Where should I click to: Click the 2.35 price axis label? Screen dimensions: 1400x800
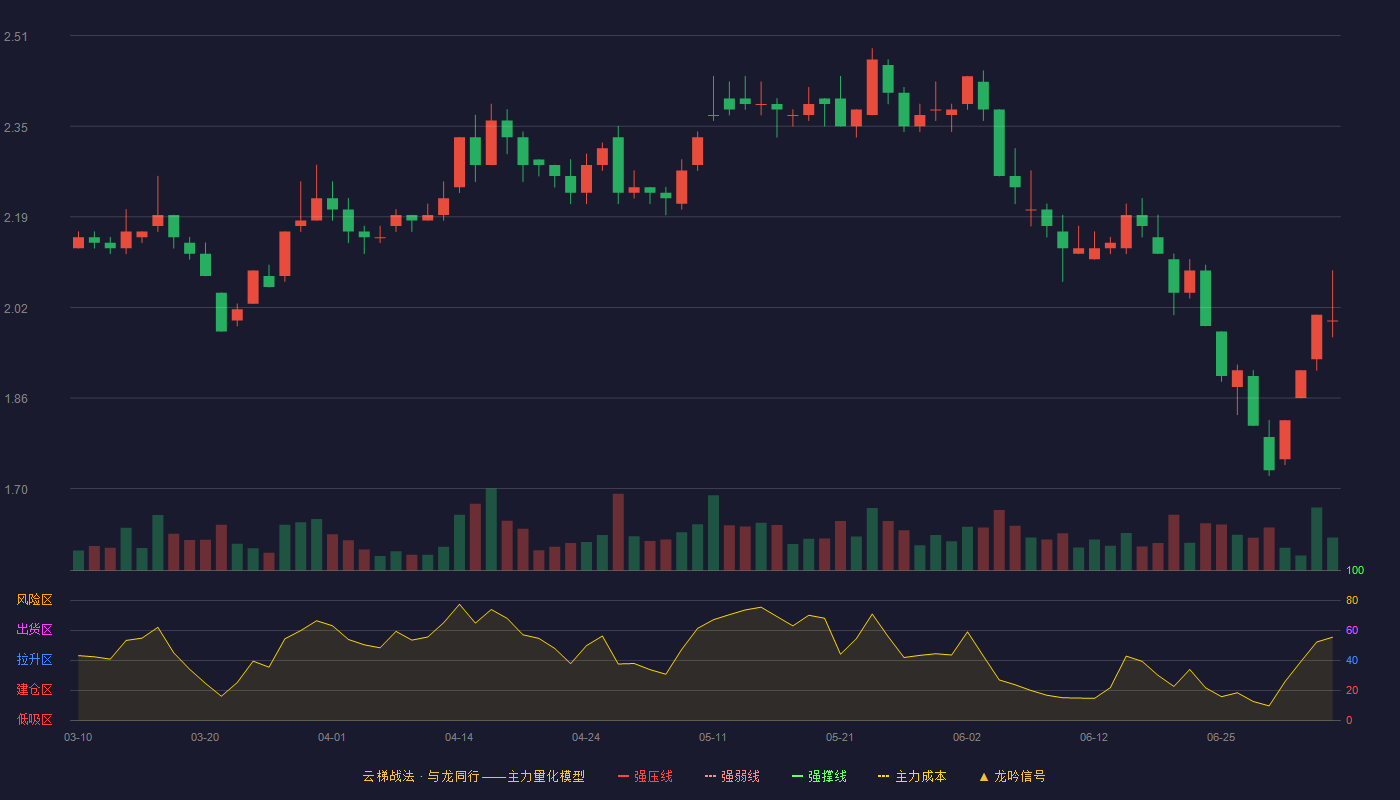pyautogui.click(x=16, y=127)
